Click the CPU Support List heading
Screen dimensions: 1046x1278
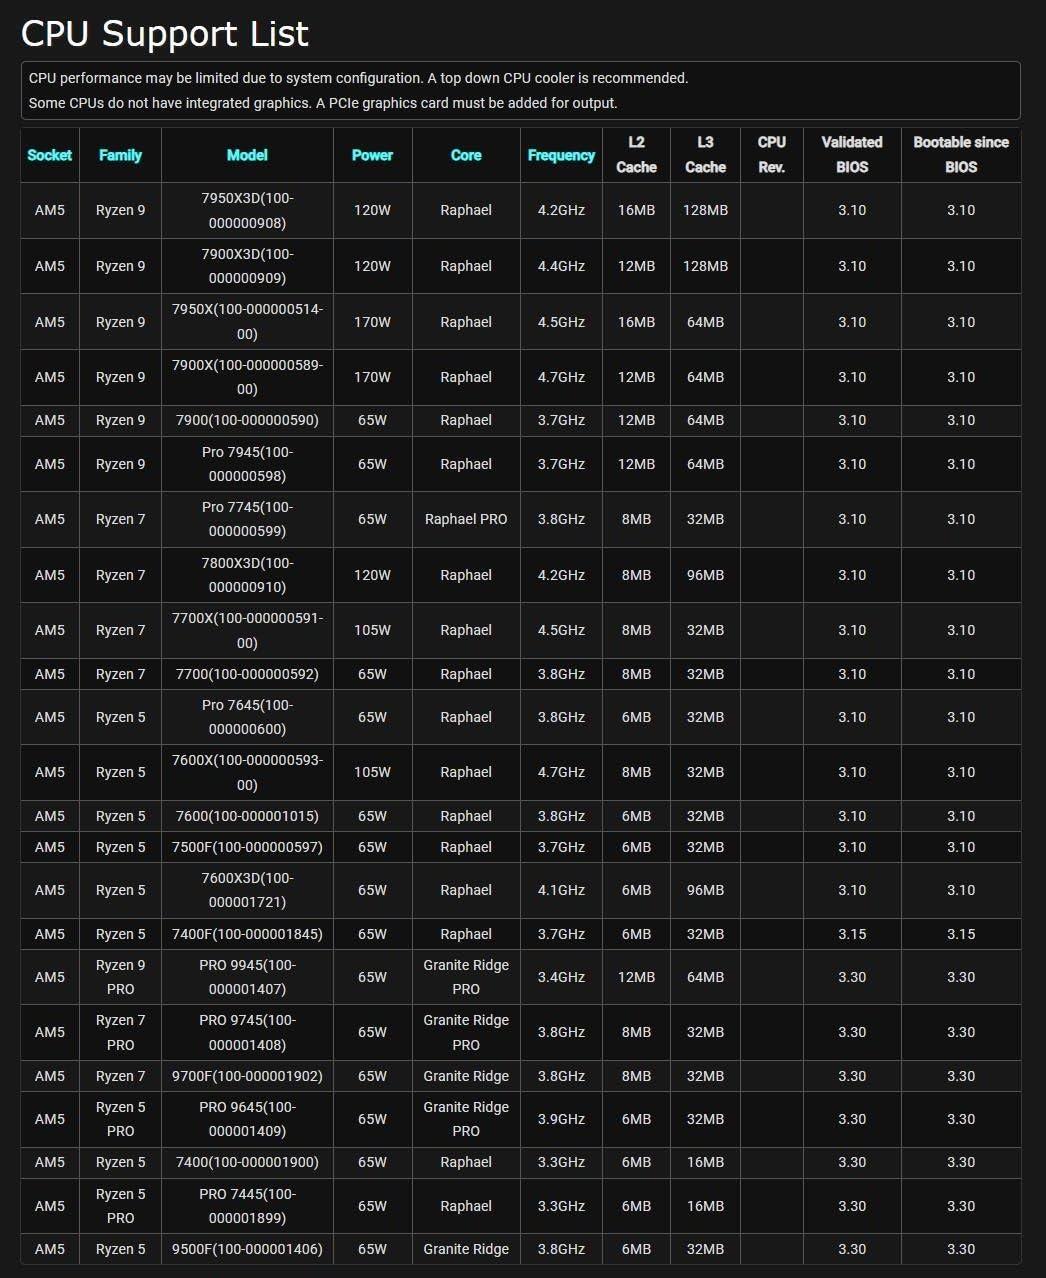click(x=165, y=34)
